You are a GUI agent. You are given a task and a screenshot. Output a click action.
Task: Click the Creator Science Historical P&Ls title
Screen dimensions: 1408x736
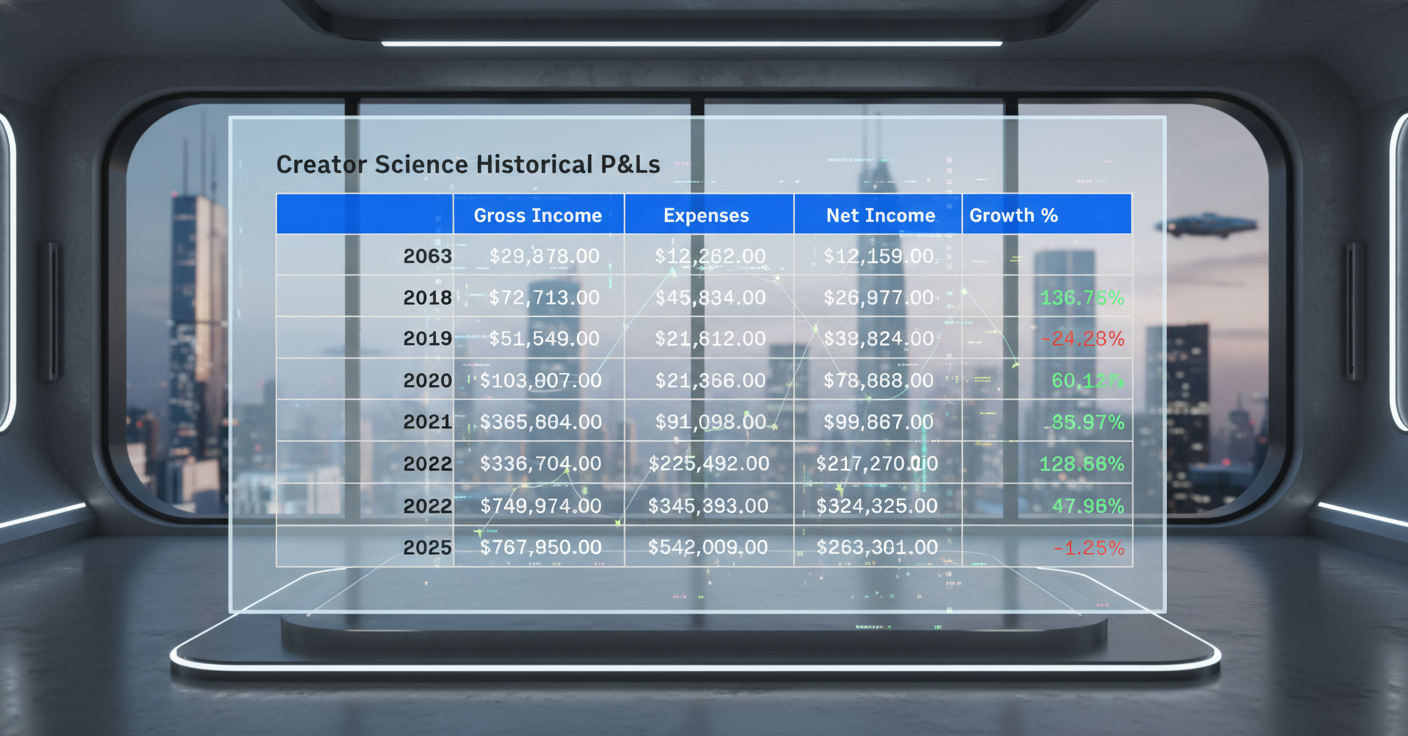coord(468,165)
